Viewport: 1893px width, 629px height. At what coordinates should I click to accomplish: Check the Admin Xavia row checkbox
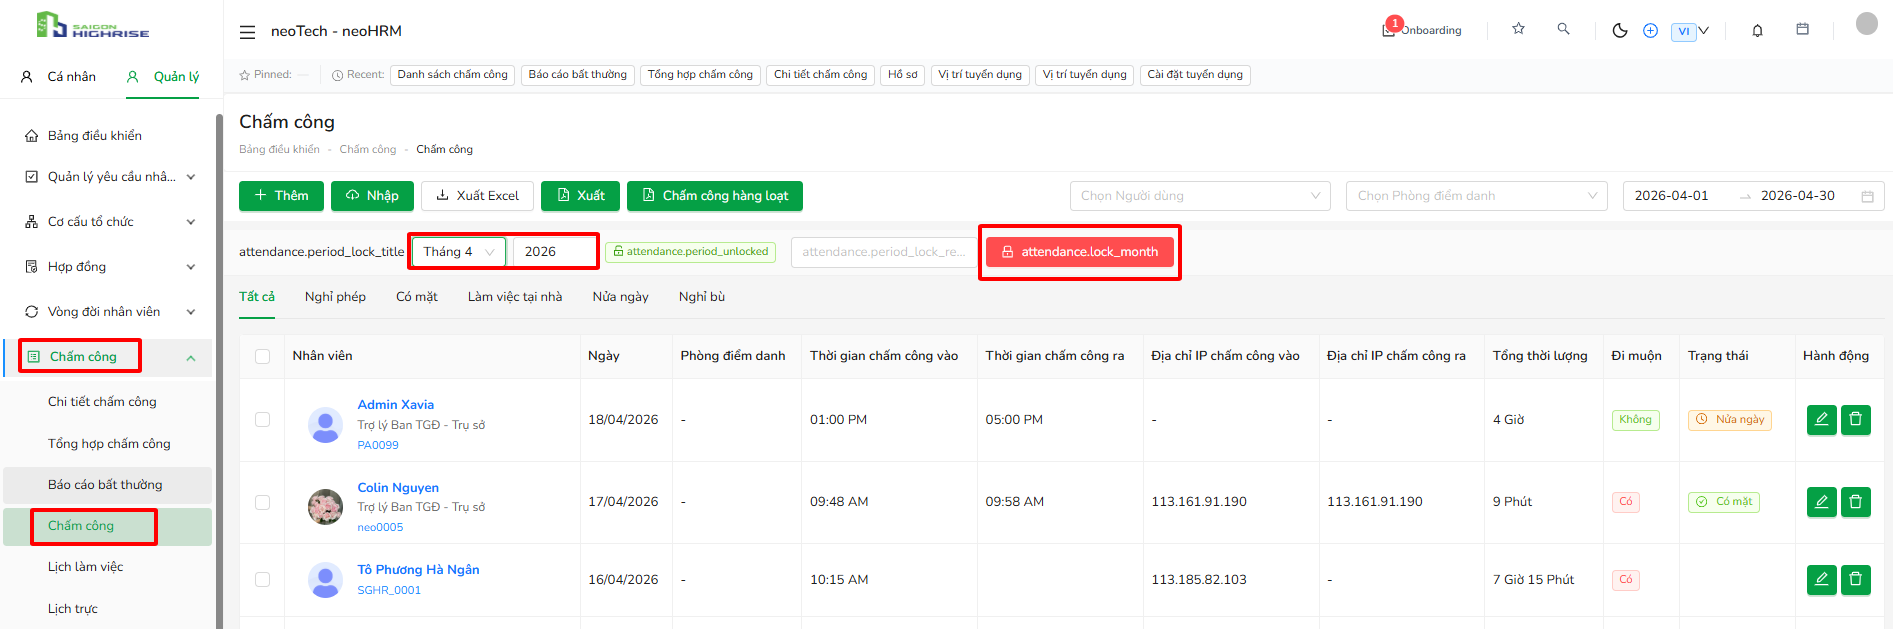click(x=262, y=420)
